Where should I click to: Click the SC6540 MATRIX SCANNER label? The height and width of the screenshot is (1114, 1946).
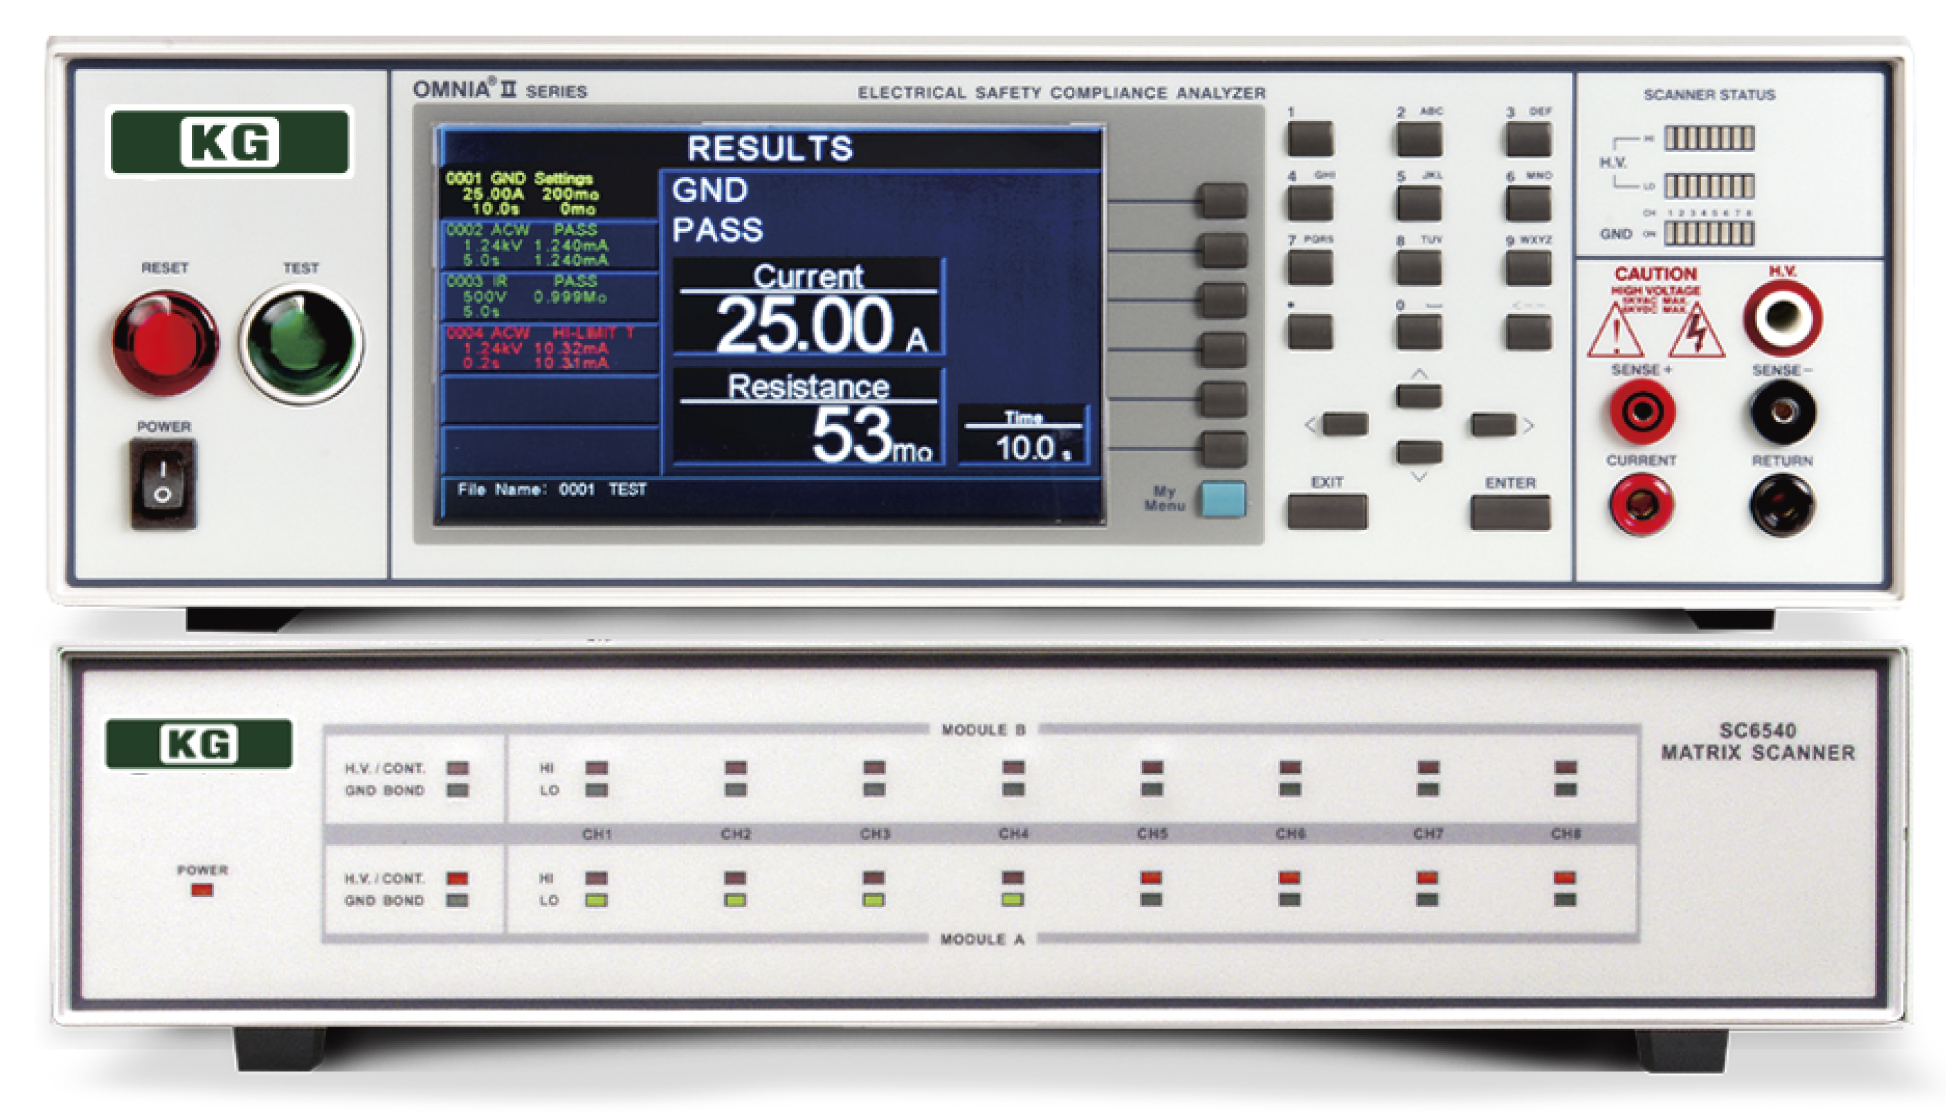pos(1758,742)
